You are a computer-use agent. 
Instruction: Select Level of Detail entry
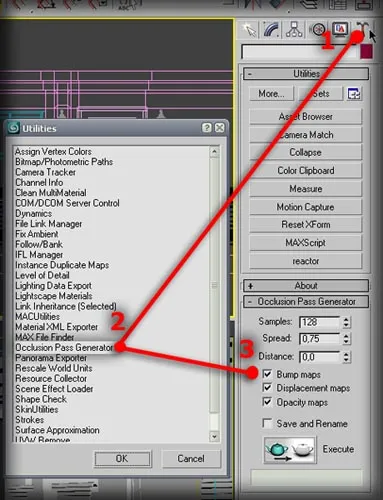point(42,276)
